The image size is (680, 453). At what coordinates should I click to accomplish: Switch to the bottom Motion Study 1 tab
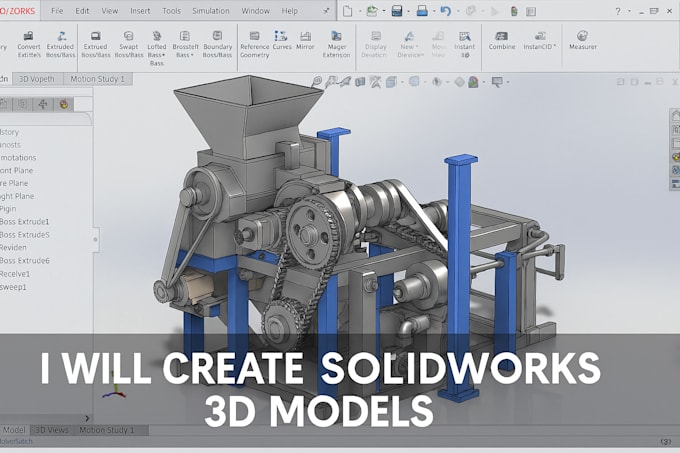(x=107, y=430)
